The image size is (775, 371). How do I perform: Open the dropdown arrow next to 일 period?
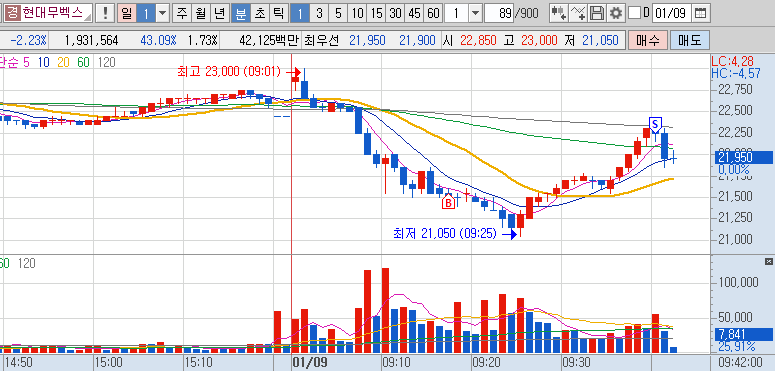tap(162, 13)
